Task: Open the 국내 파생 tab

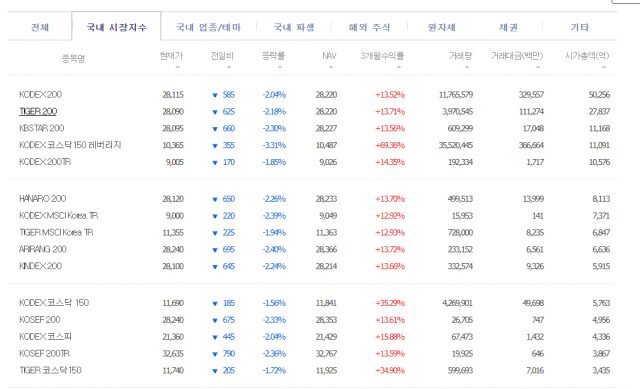Action: point(294,27)
